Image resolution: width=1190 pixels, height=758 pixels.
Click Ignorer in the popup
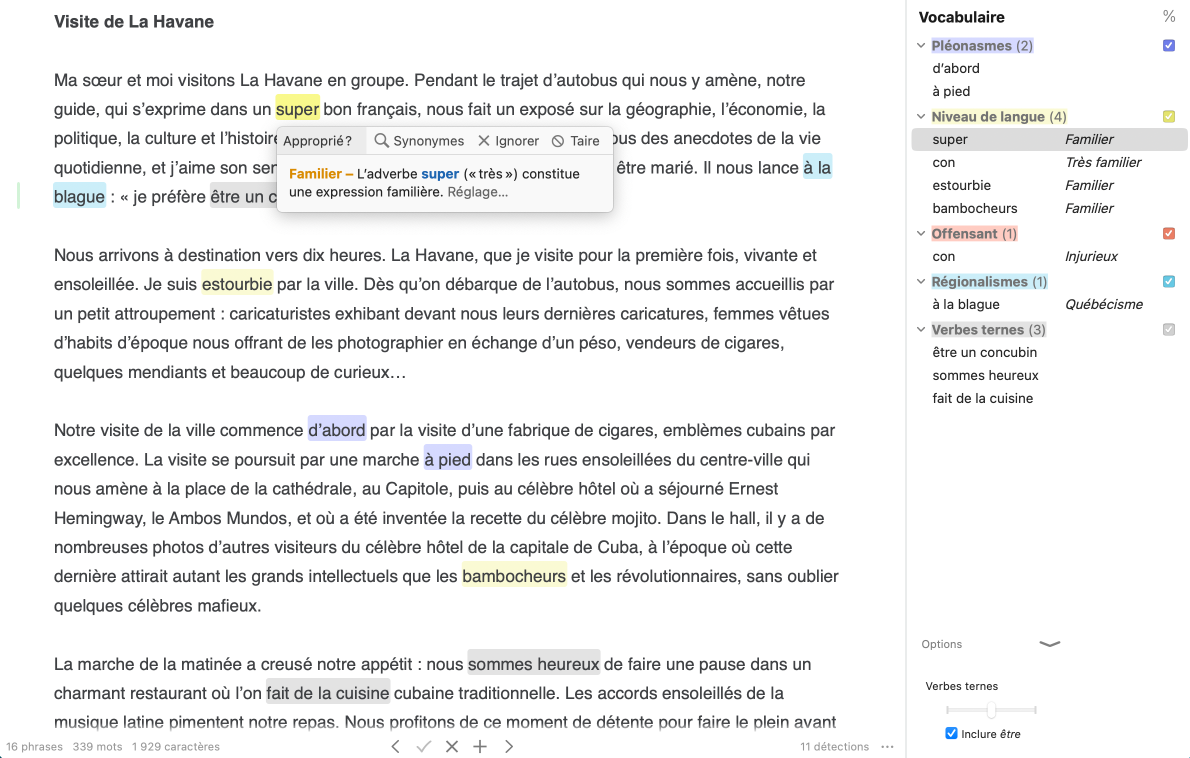pyautogui.click(x=508, y=140)
